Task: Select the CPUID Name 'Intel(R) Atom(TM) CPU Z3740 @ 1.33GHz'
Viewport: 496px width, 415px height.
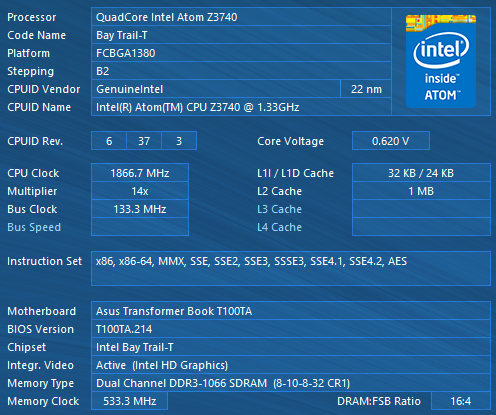Action: [x=241, y=107]
